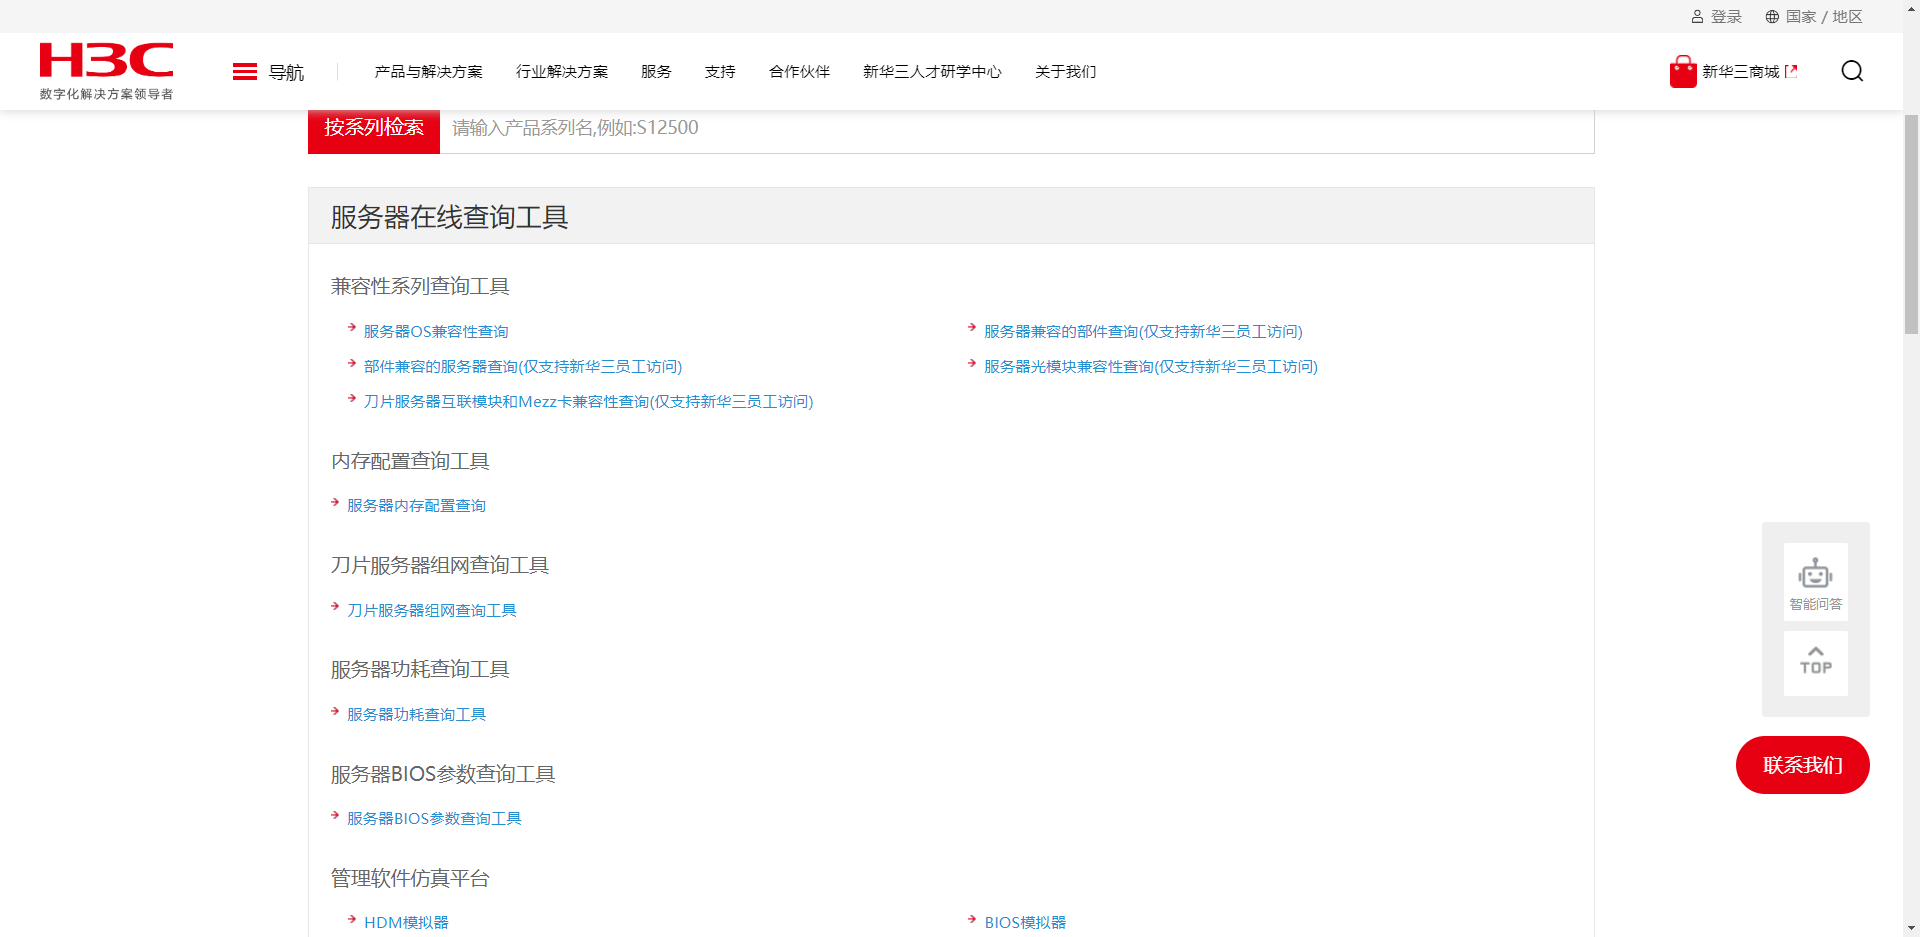Open 行业解决方案 menu

tap(562, 72)
